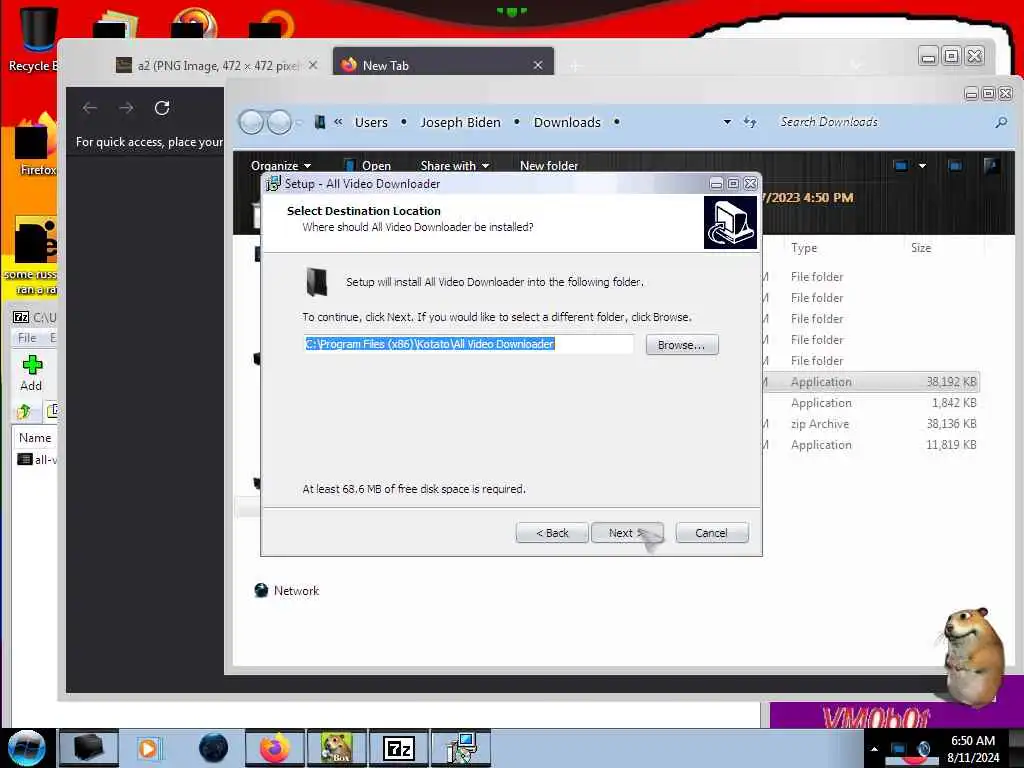Open the File menu in 7-Zip

pyautogui.click(x=27, y=338)
